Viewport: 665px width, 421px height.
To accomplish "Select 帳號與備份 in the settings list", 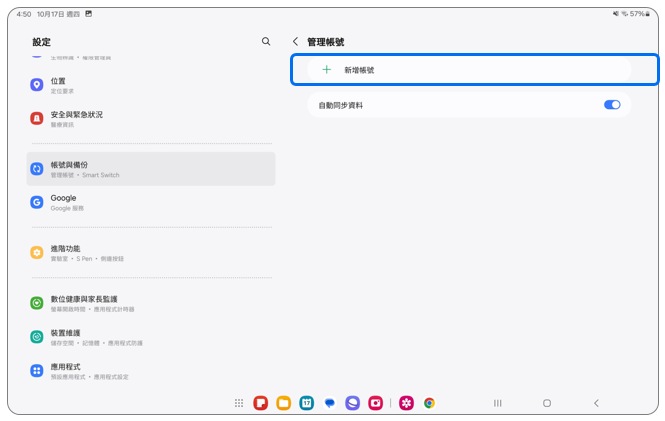I will click(151, 169).
